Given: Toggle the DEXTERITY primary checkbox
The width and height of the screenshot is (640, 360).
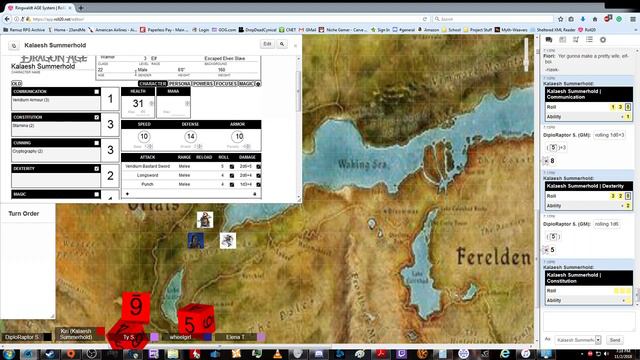Looking at the screenshot, I should tap(97, 169).
